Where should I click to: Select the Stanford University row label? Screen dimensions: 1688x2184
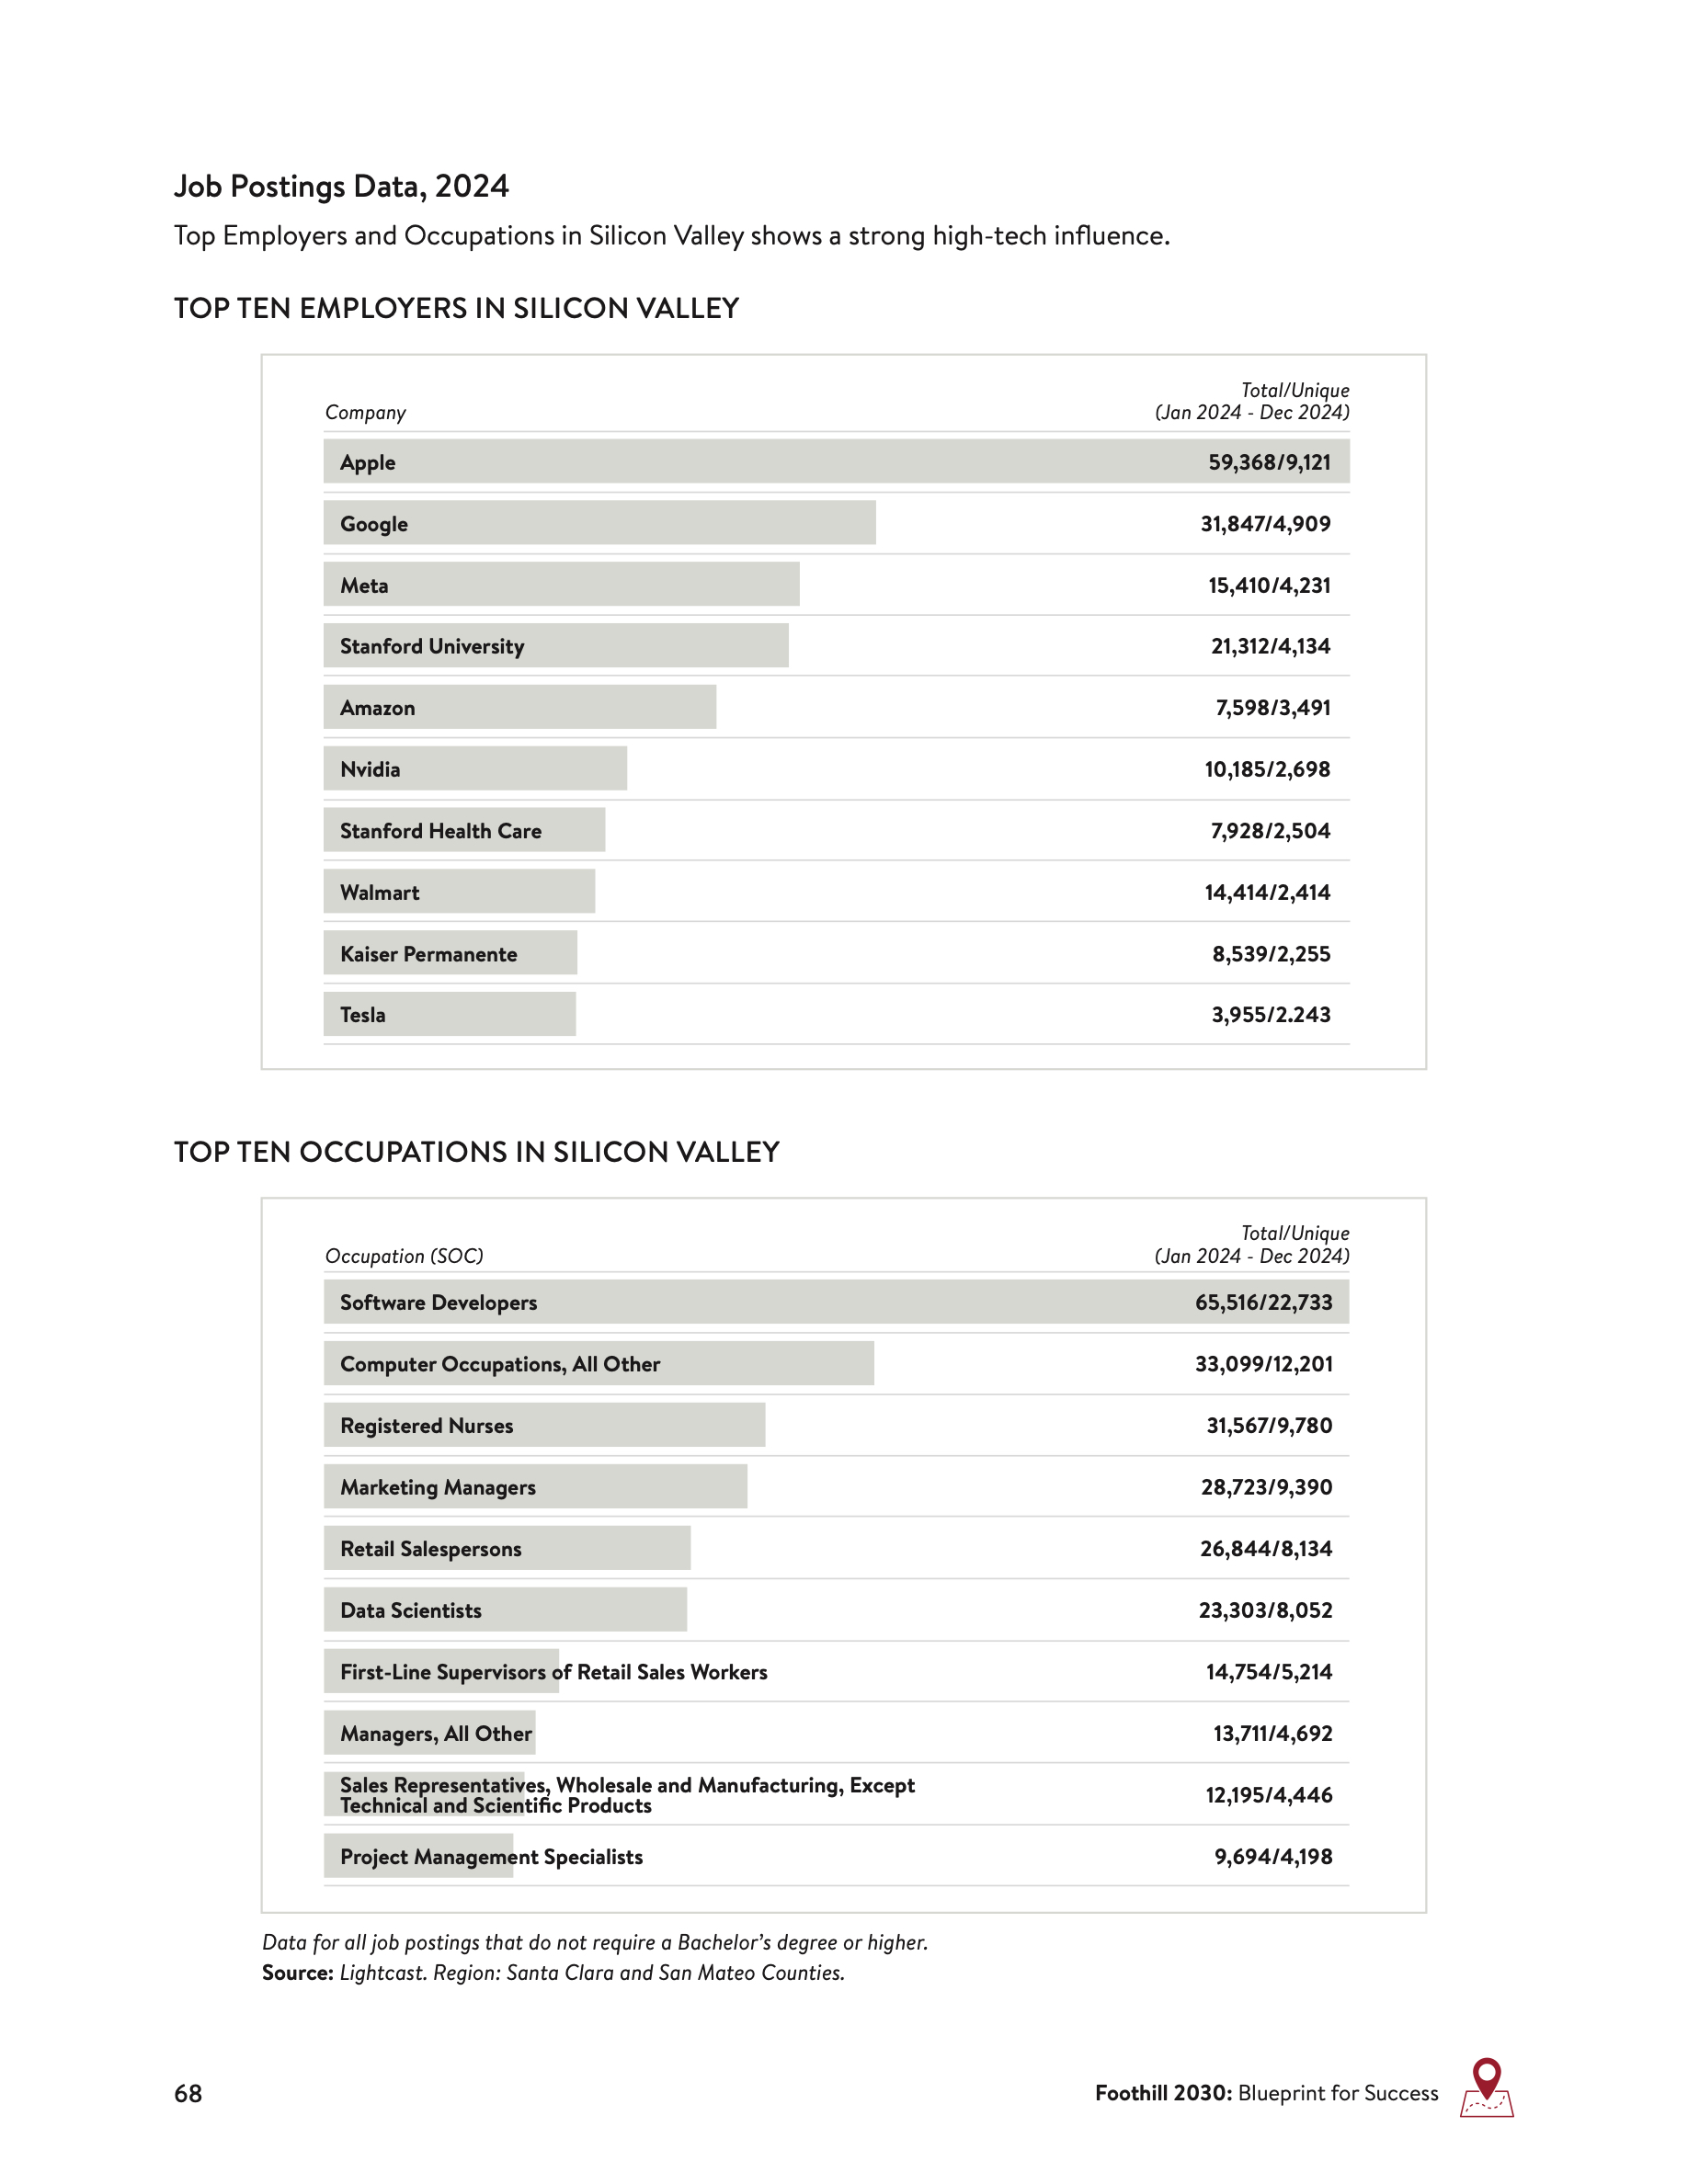[431, 646]
